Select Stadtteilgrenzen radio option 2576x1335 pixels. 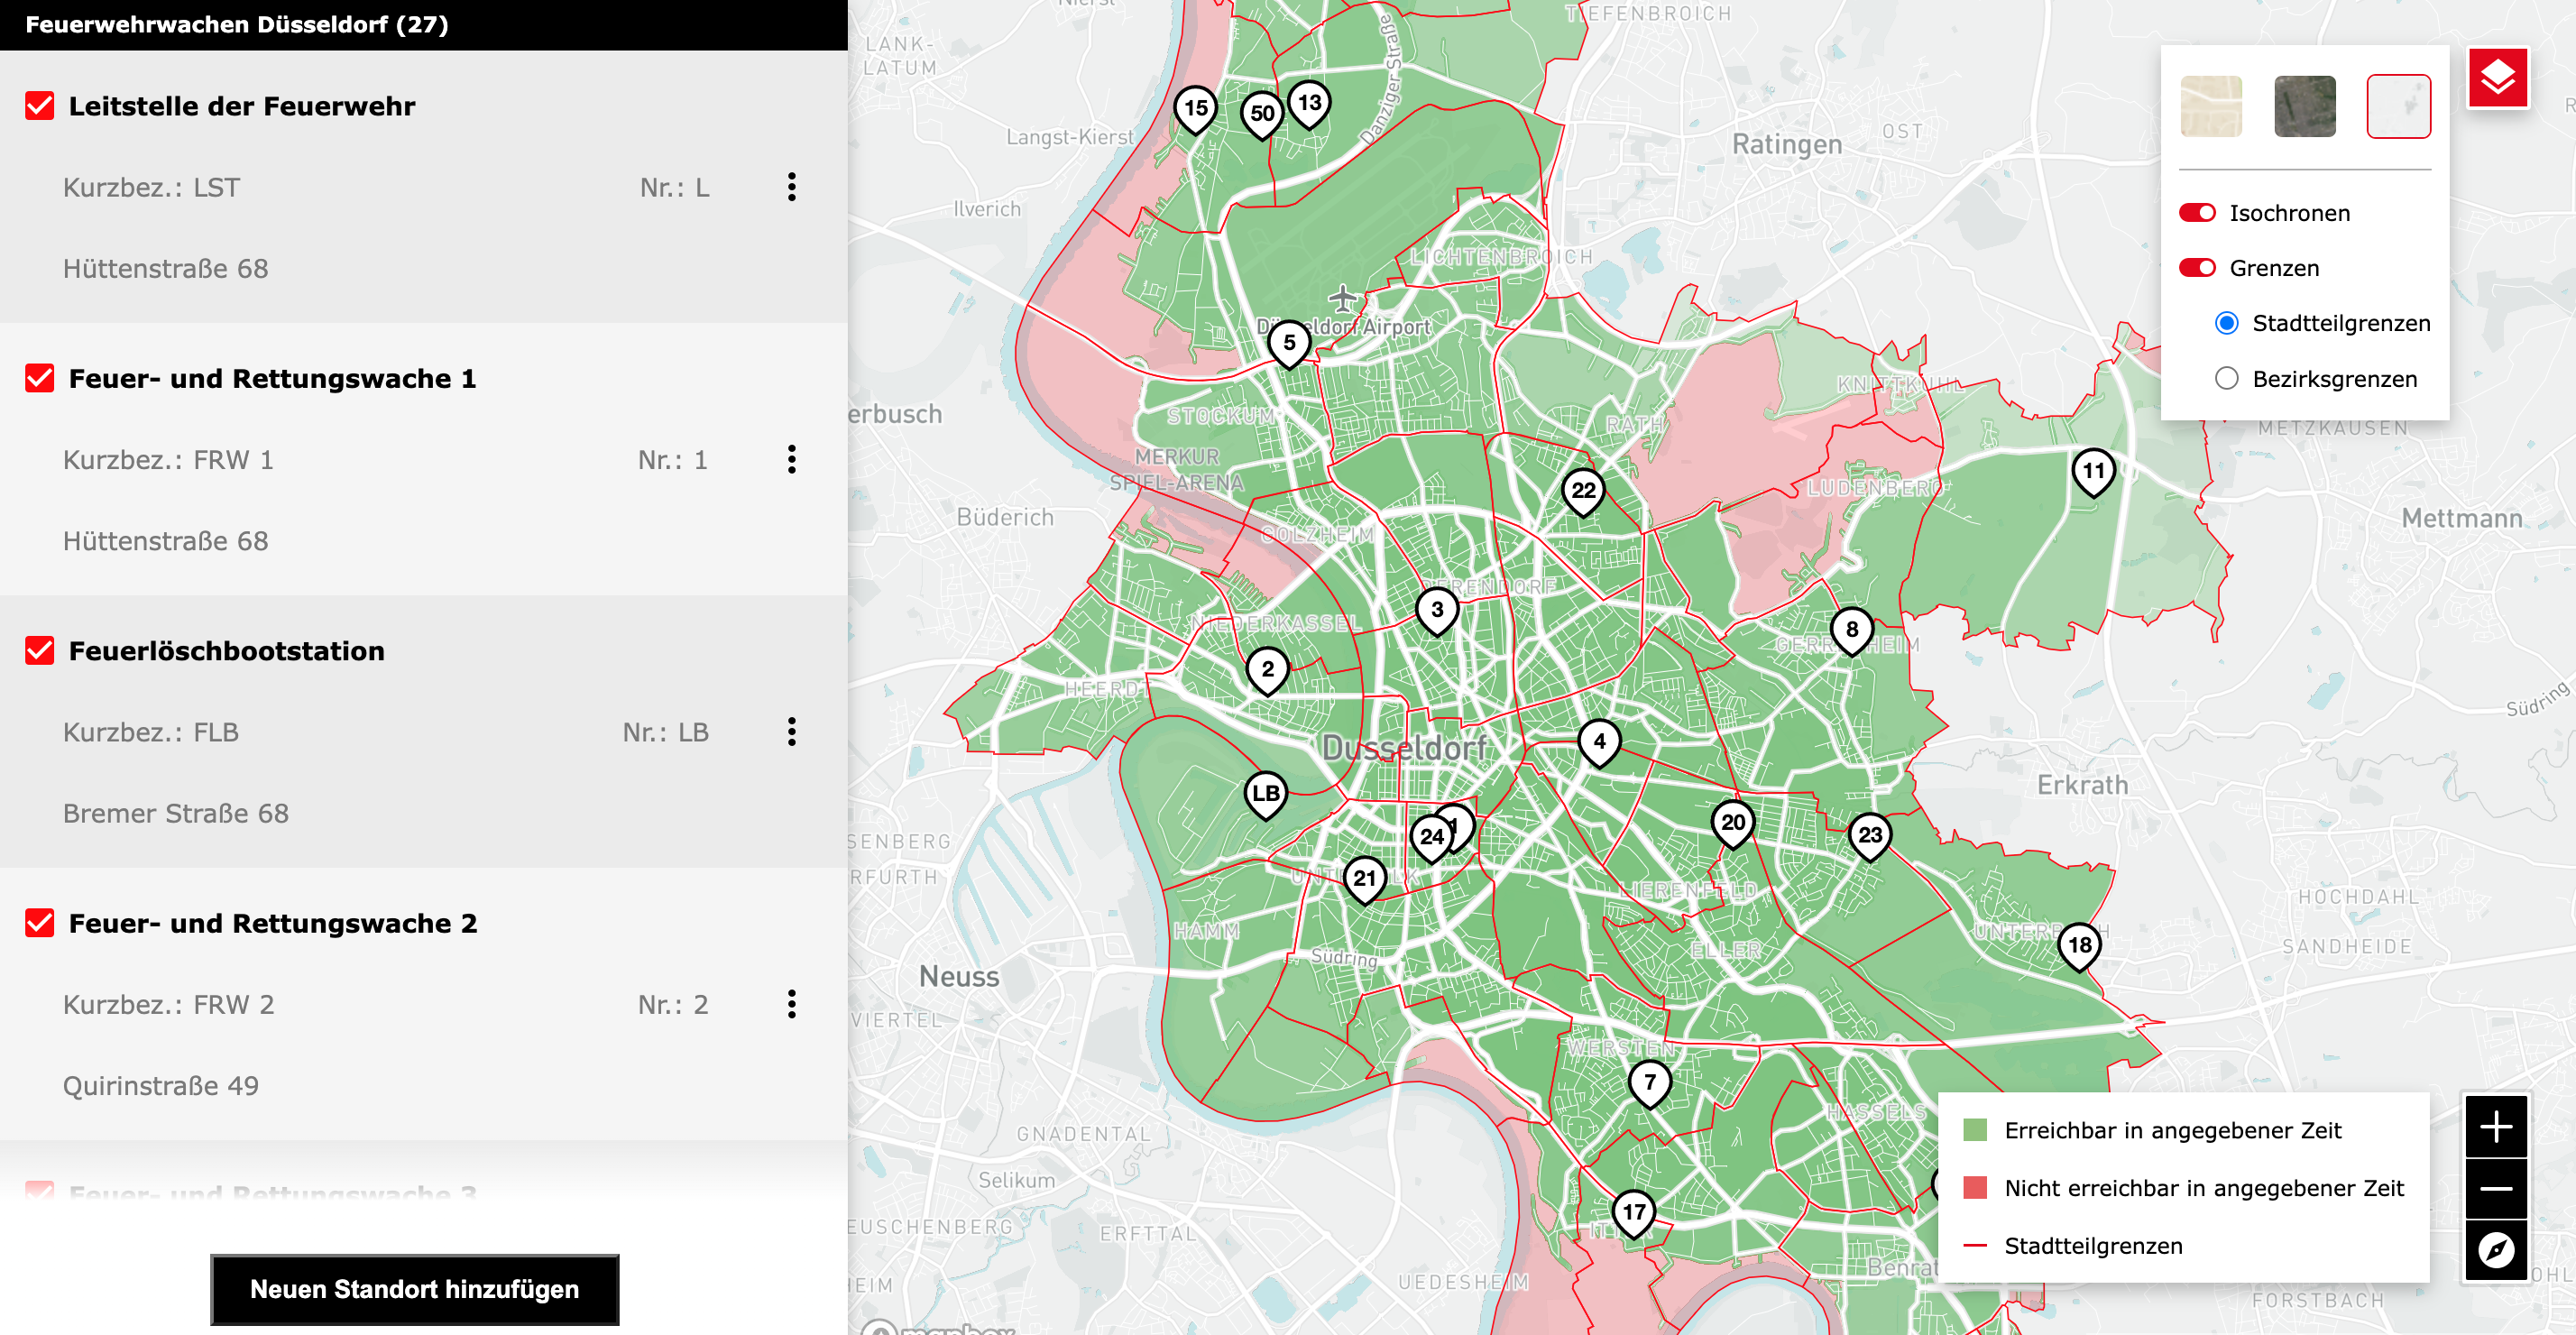point(2226,323)
